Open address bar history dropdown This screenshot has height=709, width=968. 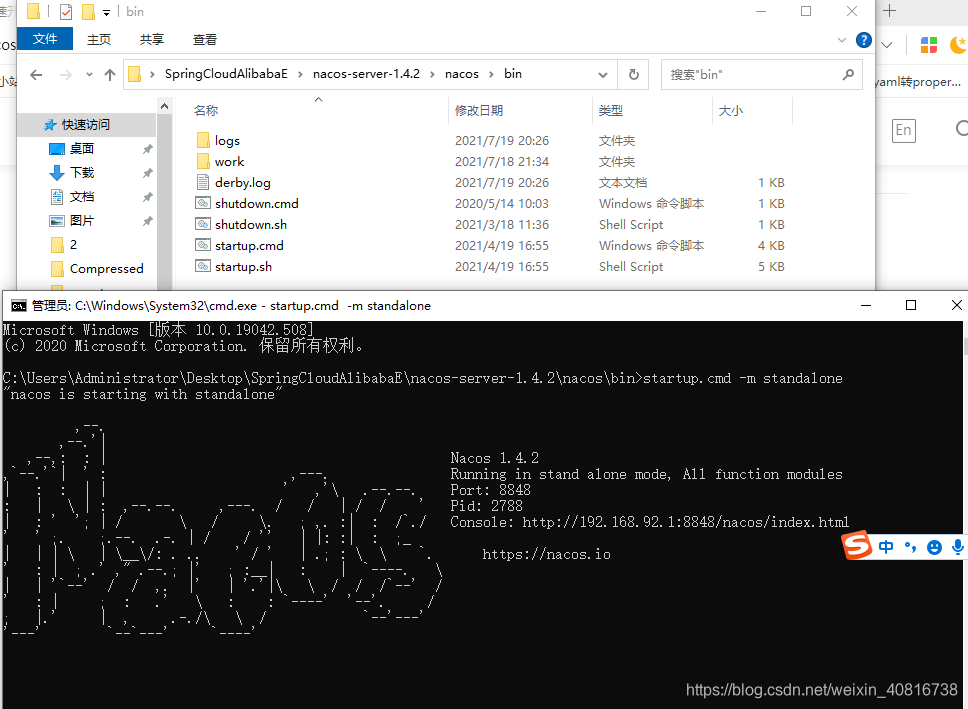coord(603,75)
